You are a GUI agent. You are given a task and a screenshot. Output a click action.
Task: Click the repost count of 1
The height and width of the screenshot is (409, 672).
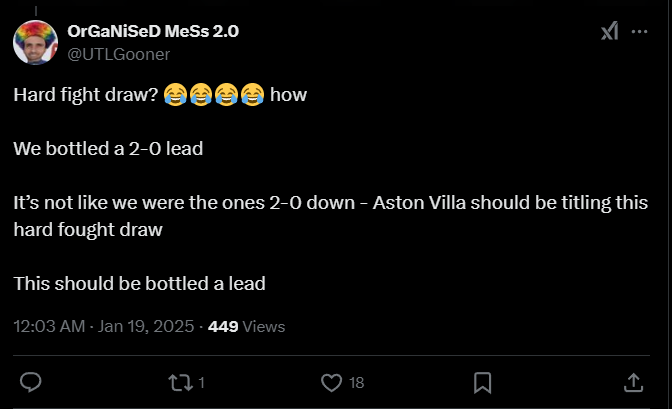pos(201,382)
